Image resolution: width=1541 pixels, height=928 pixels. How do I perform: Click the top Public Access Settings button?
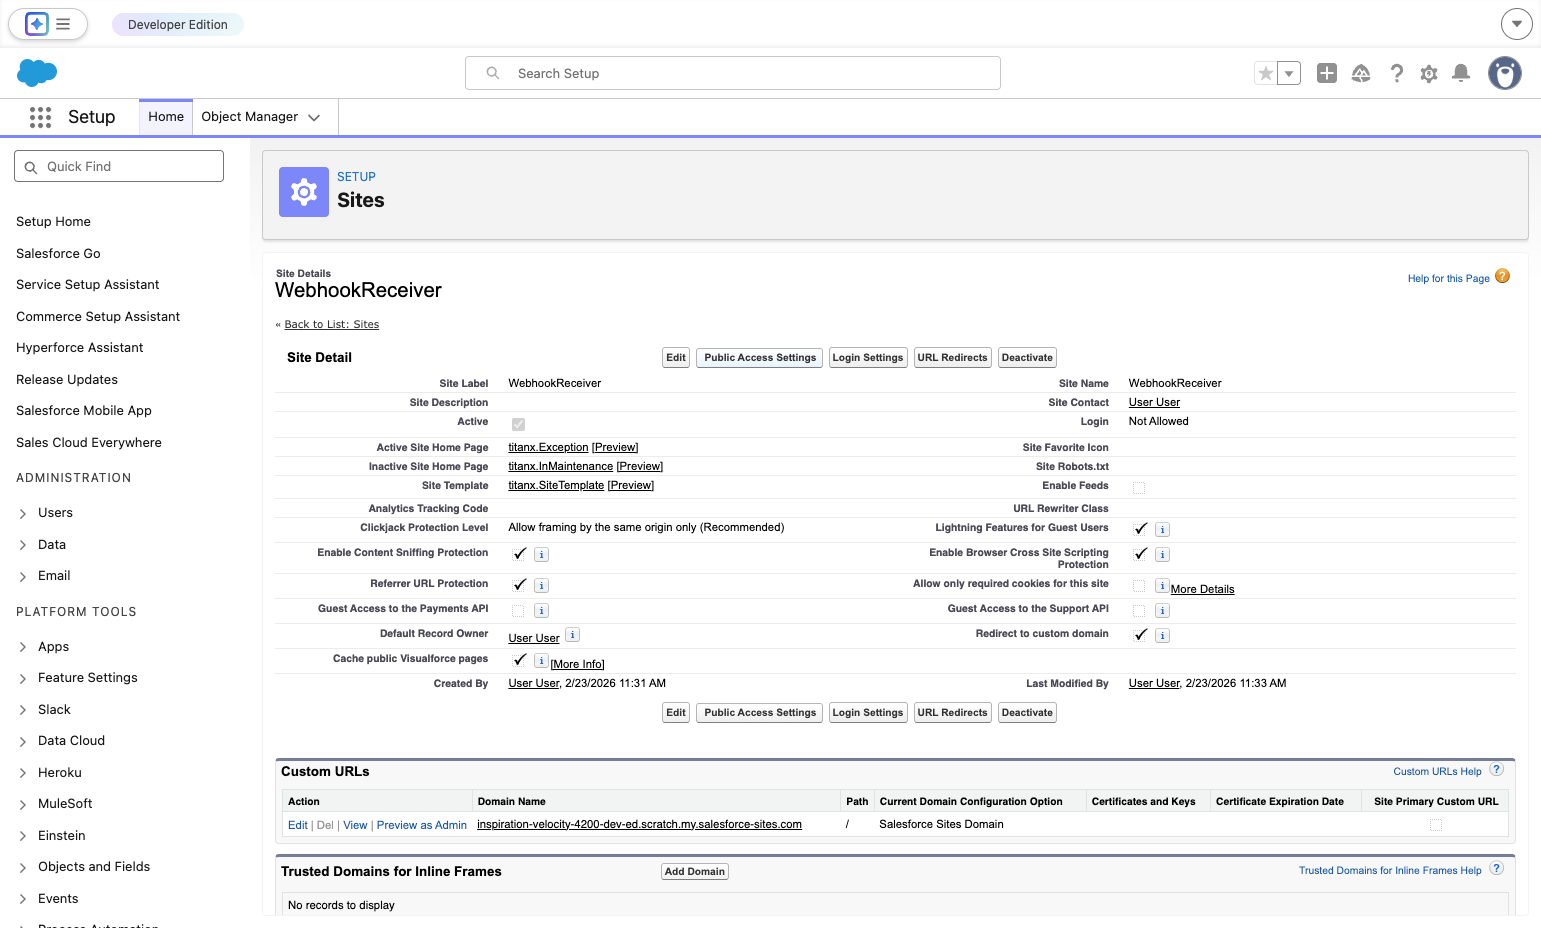coord(760,358)
